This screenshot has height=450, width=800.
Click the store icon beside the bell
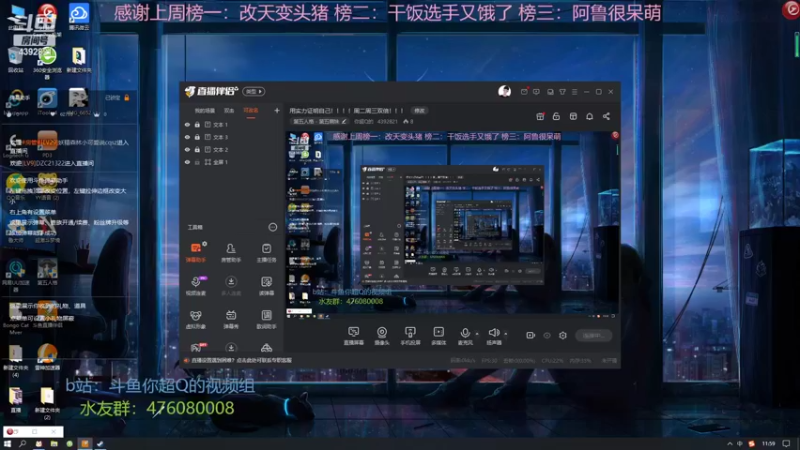573,116
